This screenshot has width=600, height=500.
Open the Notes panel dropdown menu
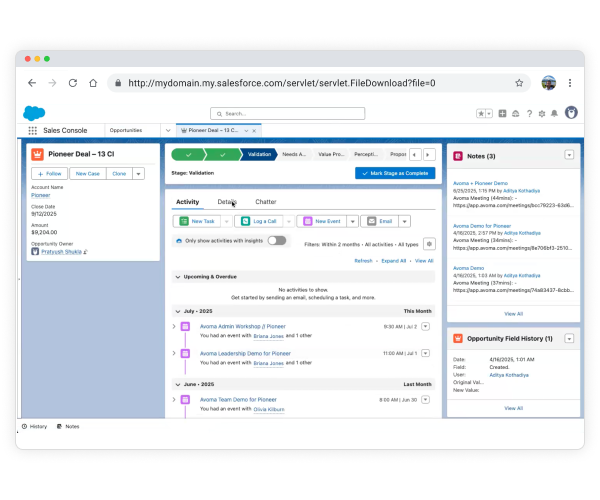(569, 155)
